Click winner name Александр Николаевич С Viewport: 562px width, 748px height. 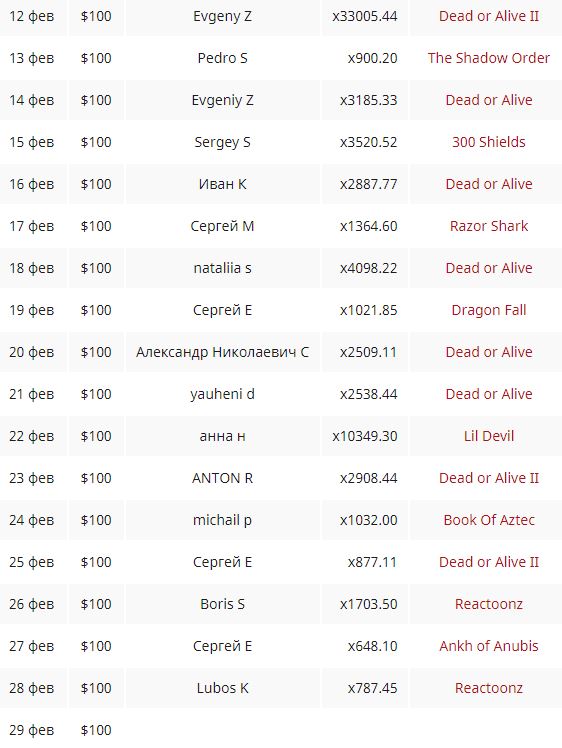[222, 352]
